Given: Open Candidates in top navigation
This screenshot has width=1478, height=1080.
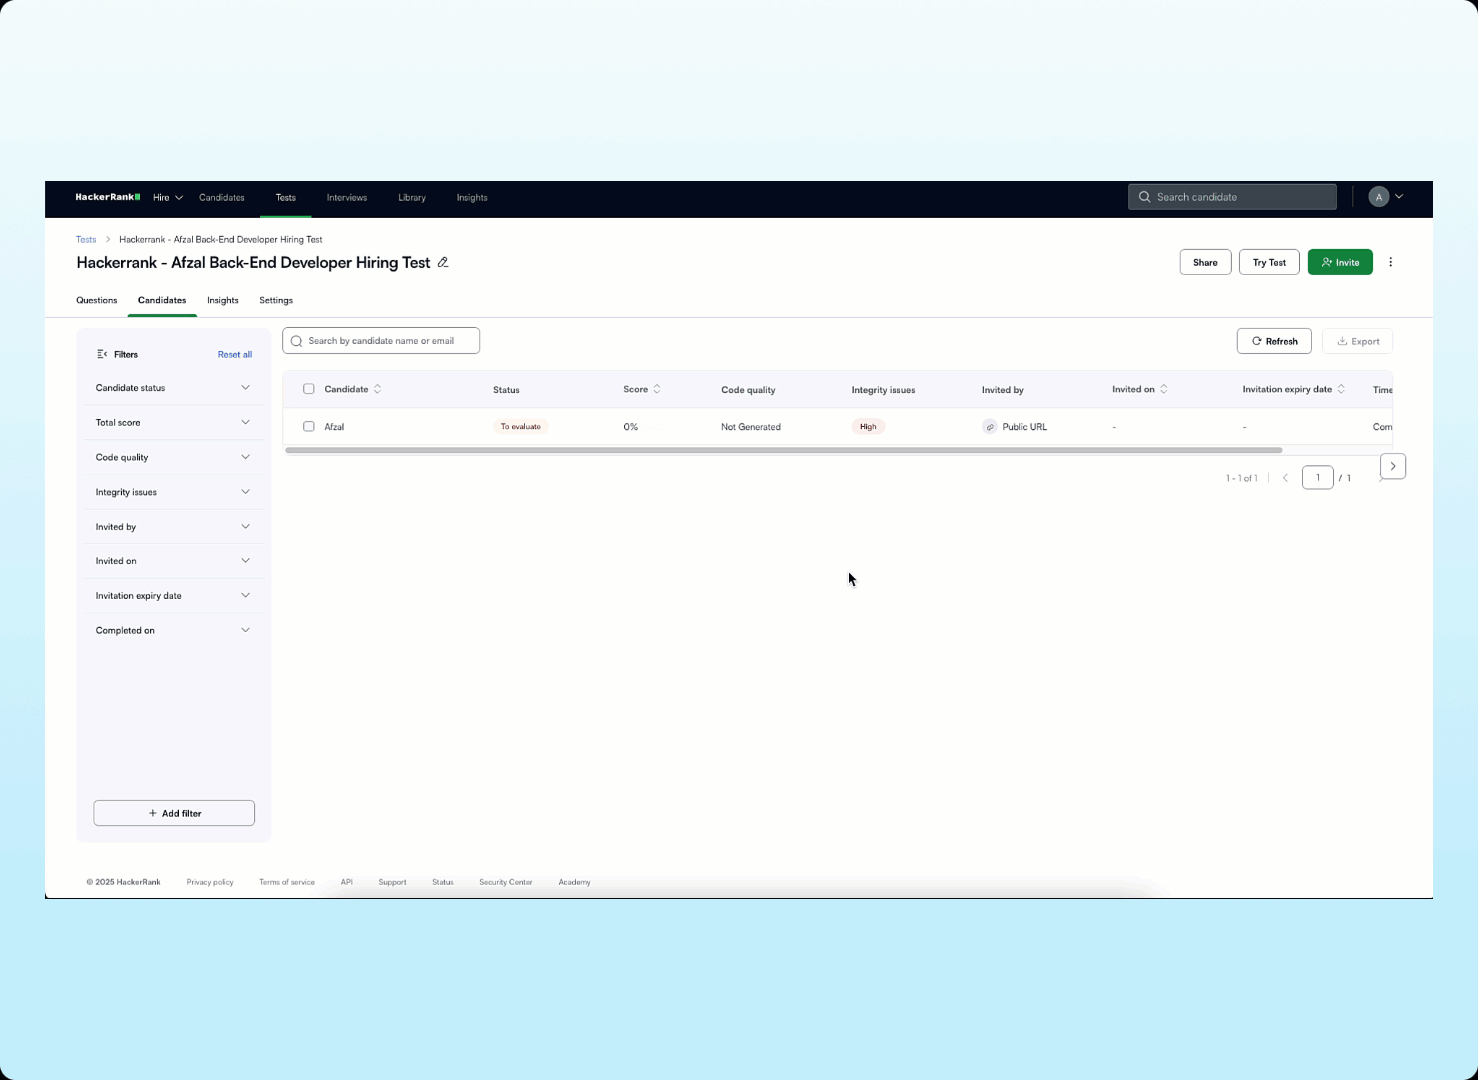Looking at the screenshot, I should coord(222,197).
